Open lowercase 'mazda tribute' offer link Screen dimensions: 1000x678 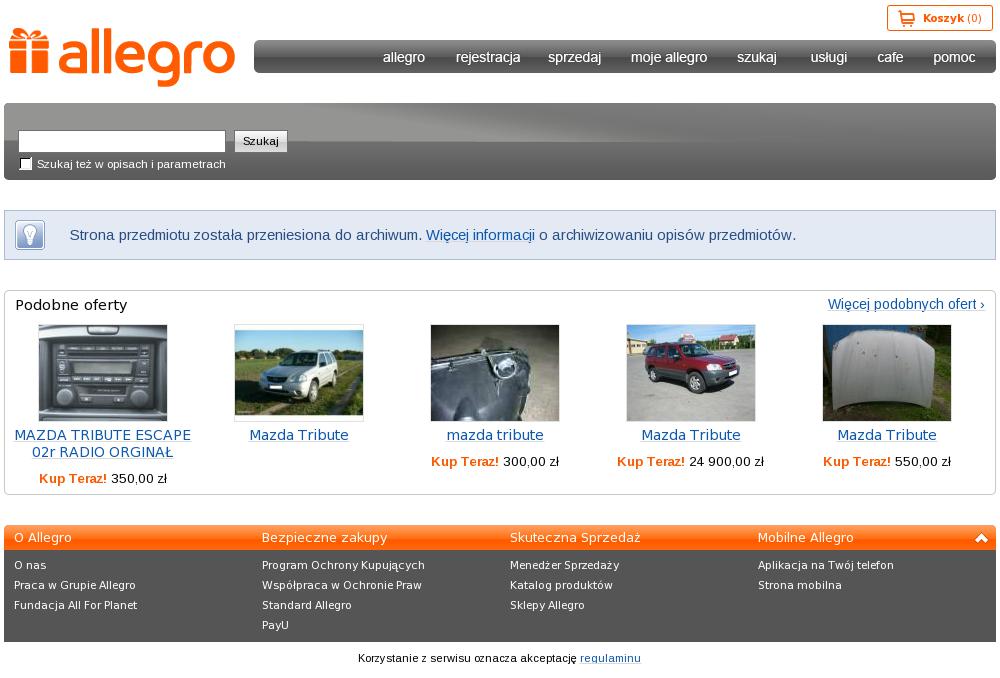[495, 435]
